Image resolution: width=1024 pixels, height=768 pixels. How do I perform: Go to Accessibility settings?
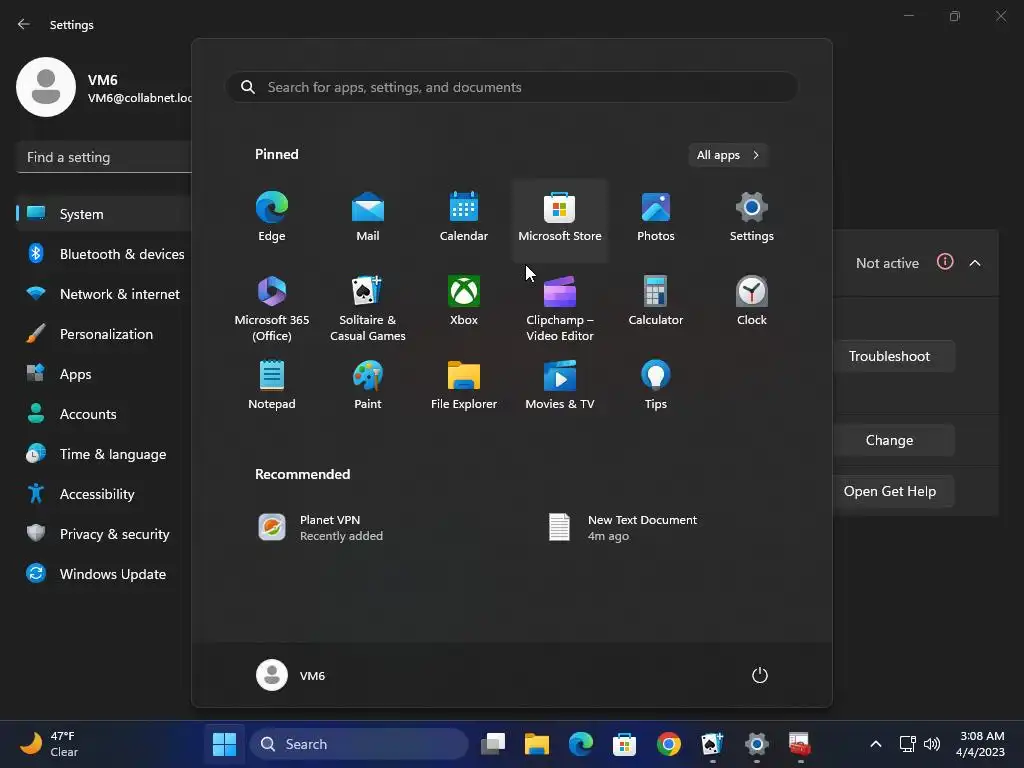(104, 494)
